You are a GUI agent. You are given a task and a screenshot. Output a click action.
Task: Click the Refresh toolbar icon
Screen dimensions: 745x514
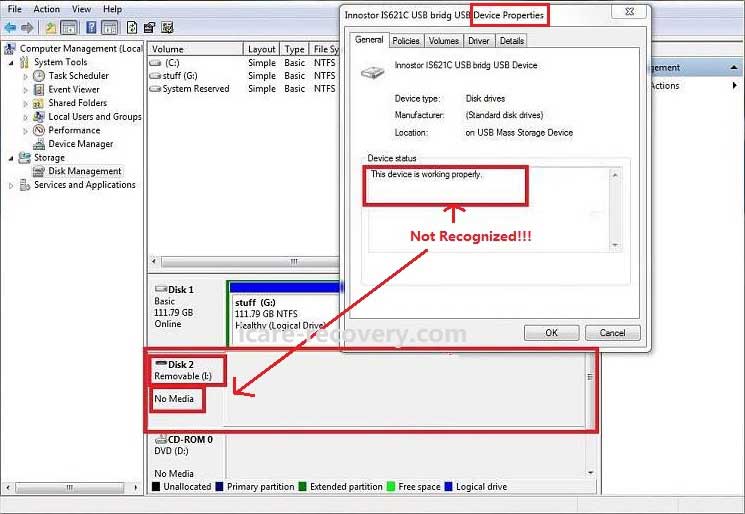132,28
